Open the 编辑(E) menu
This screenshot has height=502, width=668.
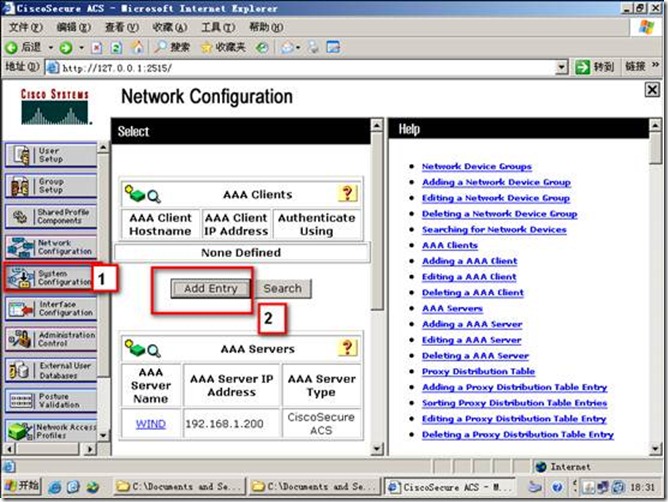click(x=73, y=27)
